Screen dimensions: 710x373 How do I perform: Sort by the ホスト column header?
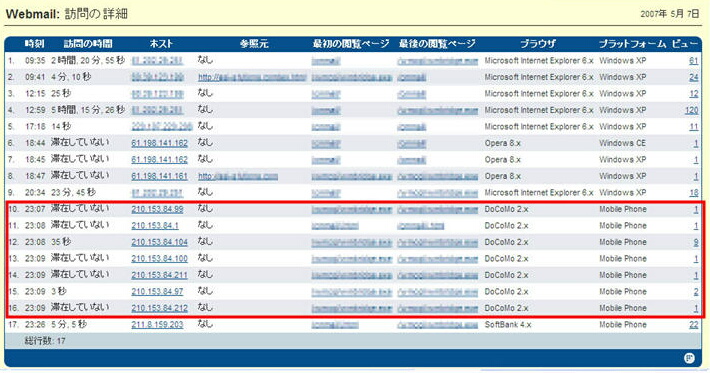(161, 44)
